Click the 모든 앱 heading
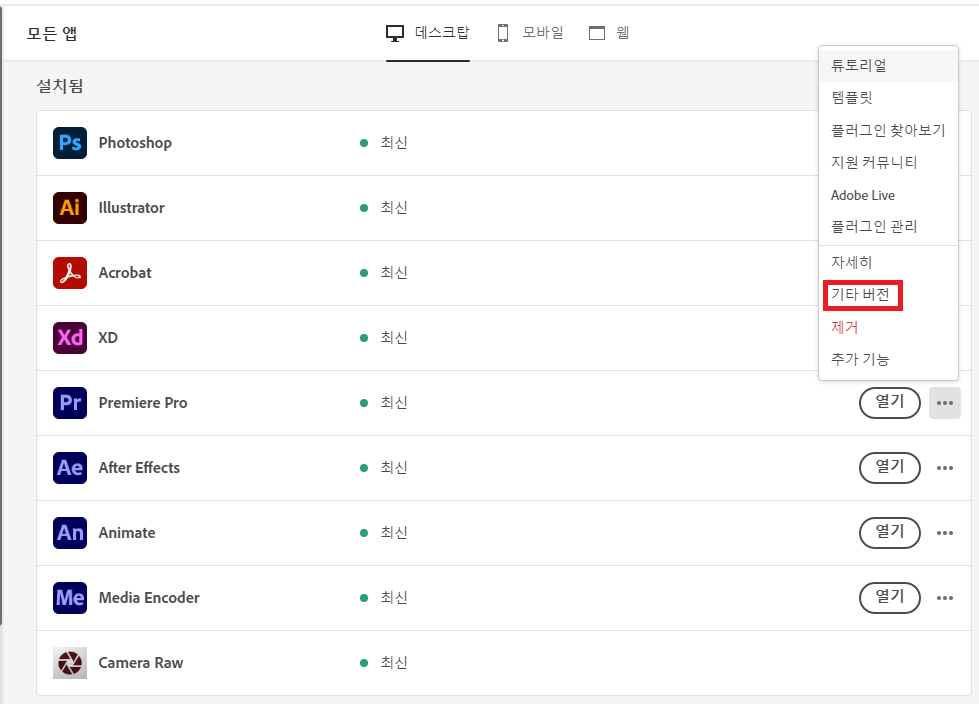This screenshot has height=704, width=979. [x=52, y=33]
